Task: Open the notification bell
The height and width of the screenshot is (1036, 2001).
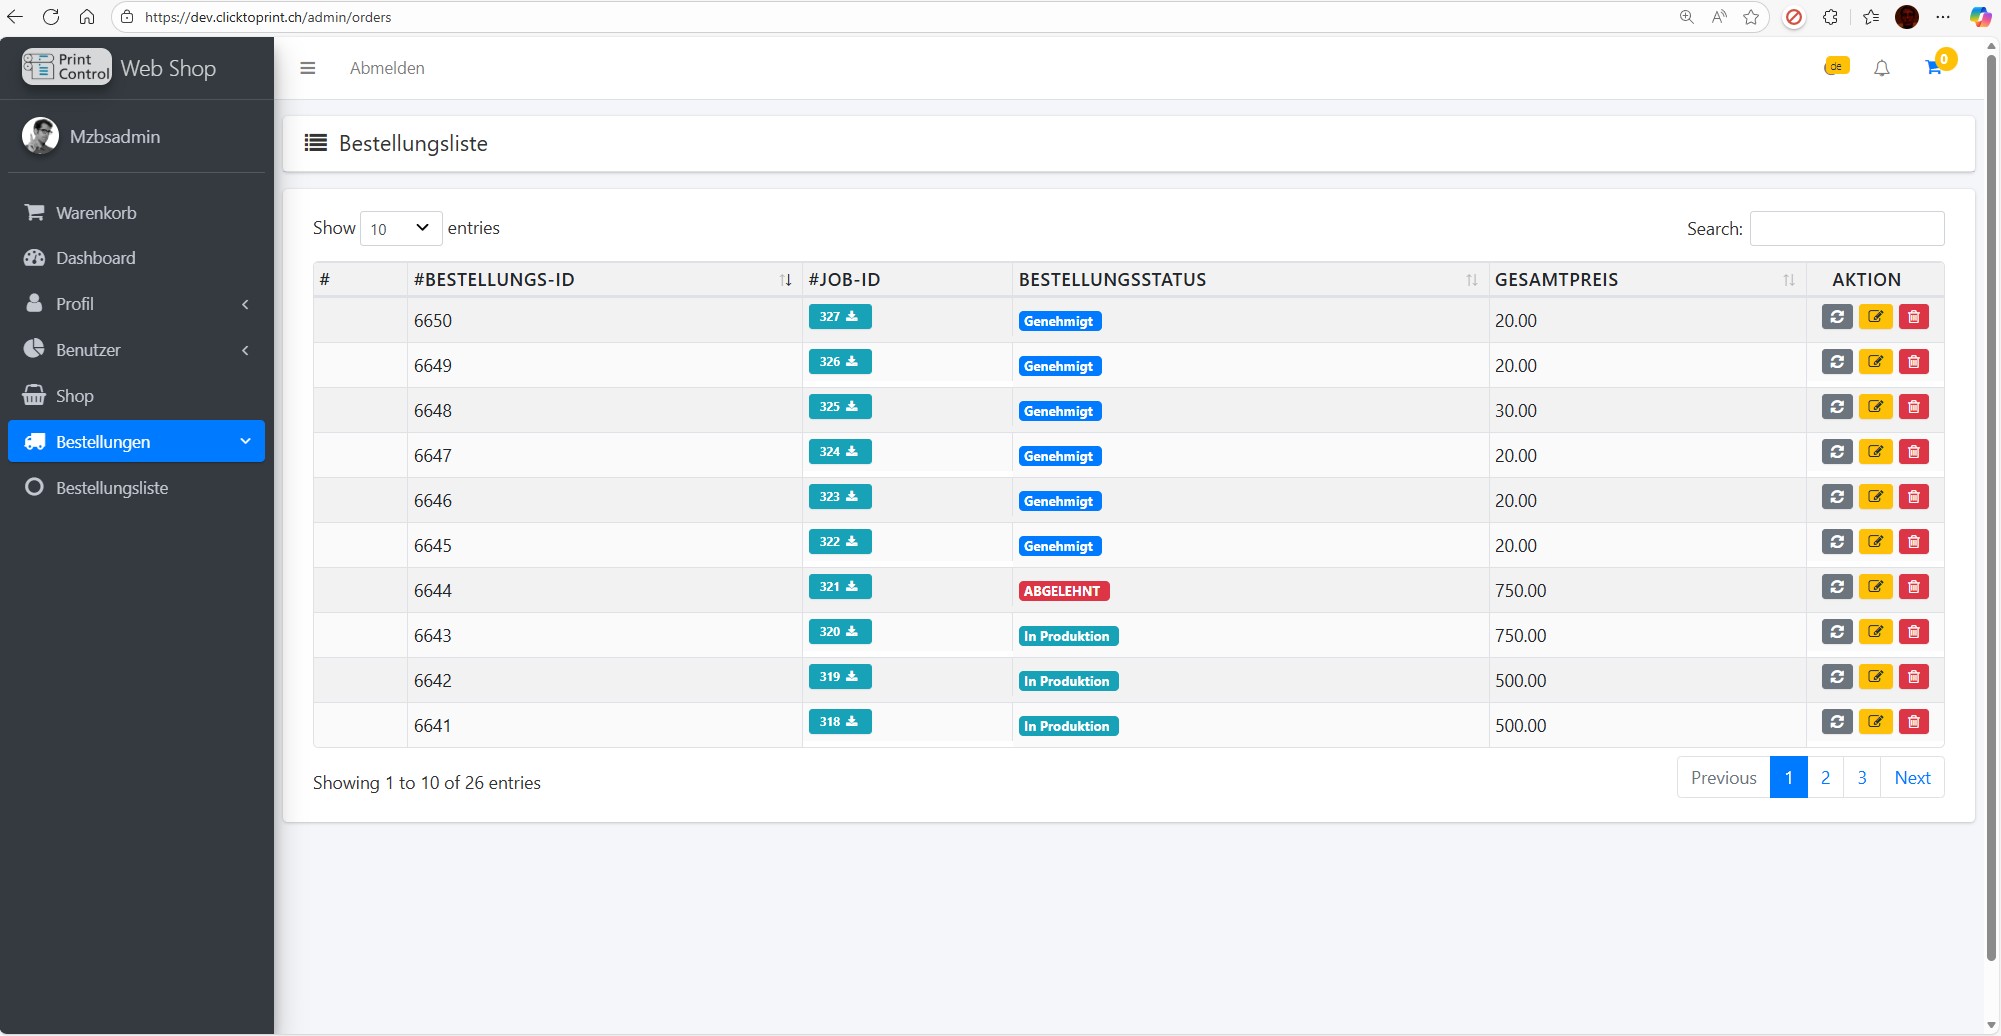Action: [1881, 68]
